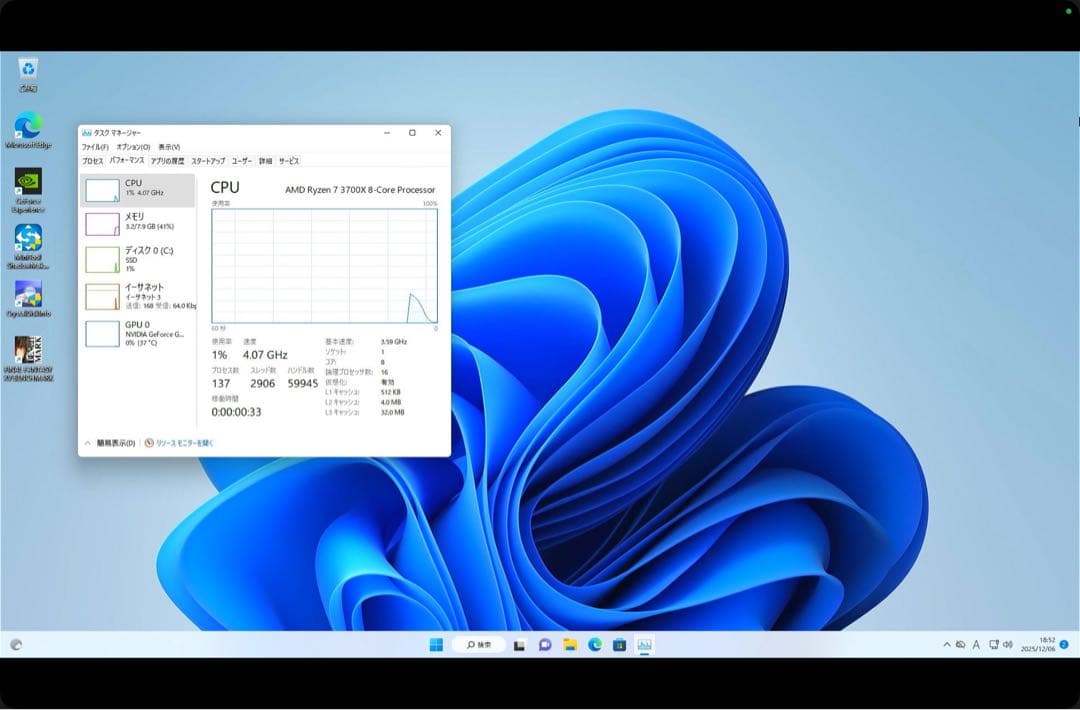Image resolution: width=1080 pixels, height=710 pixels.
Task: Select the イーサネット network graph
Action: point(137,296)
